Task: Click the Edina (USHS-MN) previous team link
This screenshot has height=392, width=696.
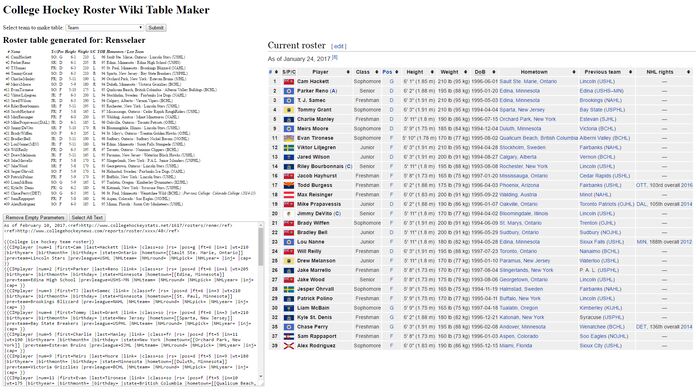Action: (x=601, y=91)
